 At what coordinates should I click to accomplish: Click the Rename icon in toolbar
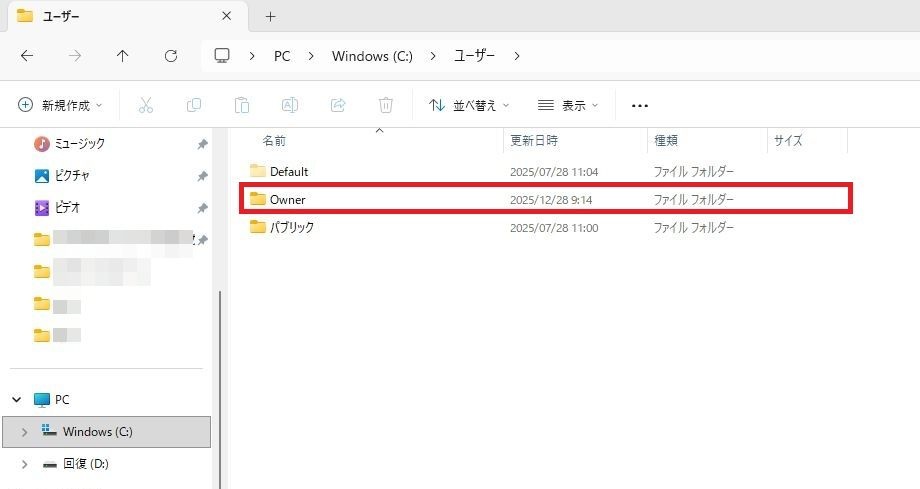[x=289, y=105]
